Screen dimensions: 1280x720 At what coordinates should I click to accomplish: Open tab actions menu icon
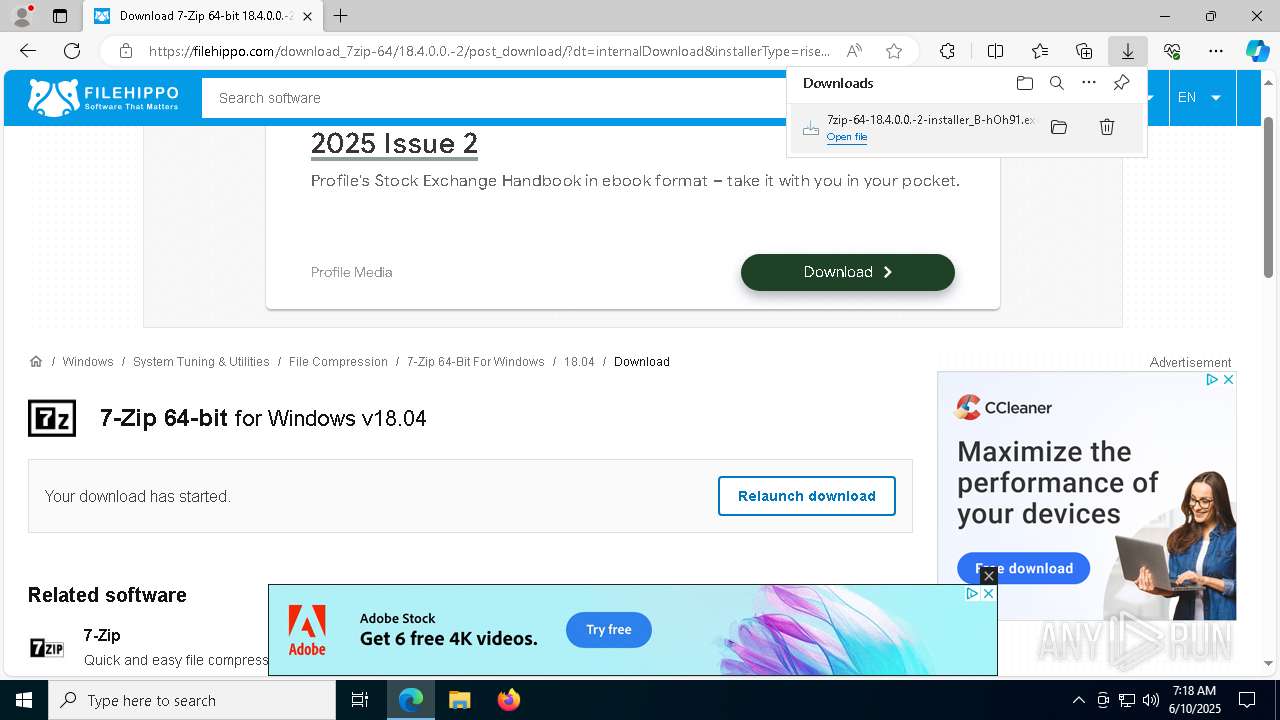(x=60, y=16)
